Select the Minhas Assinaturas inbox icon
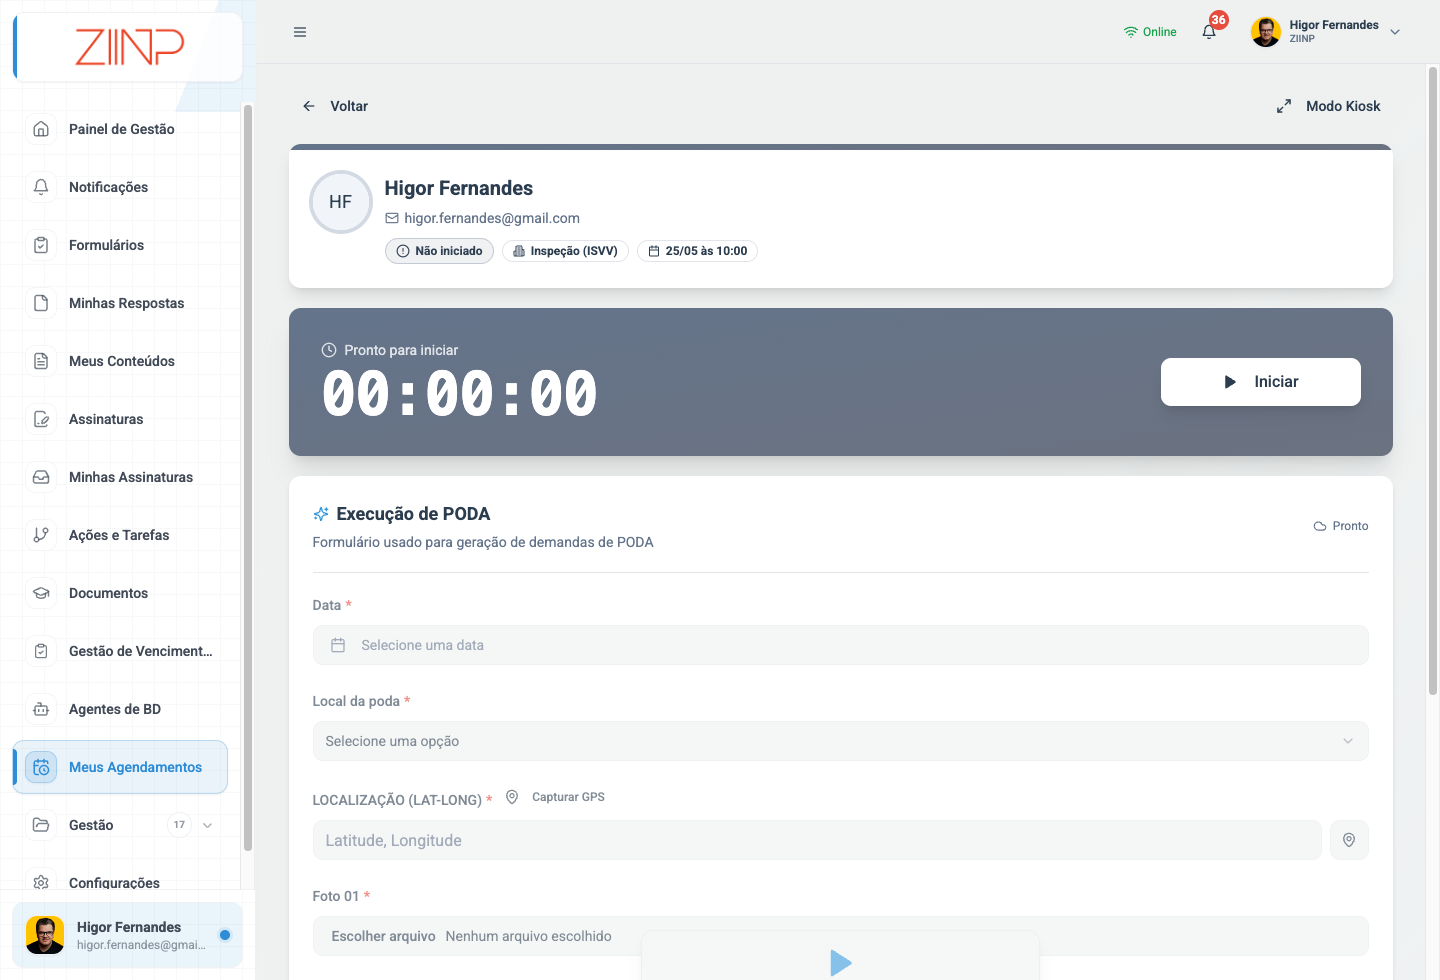 (41, 477)
